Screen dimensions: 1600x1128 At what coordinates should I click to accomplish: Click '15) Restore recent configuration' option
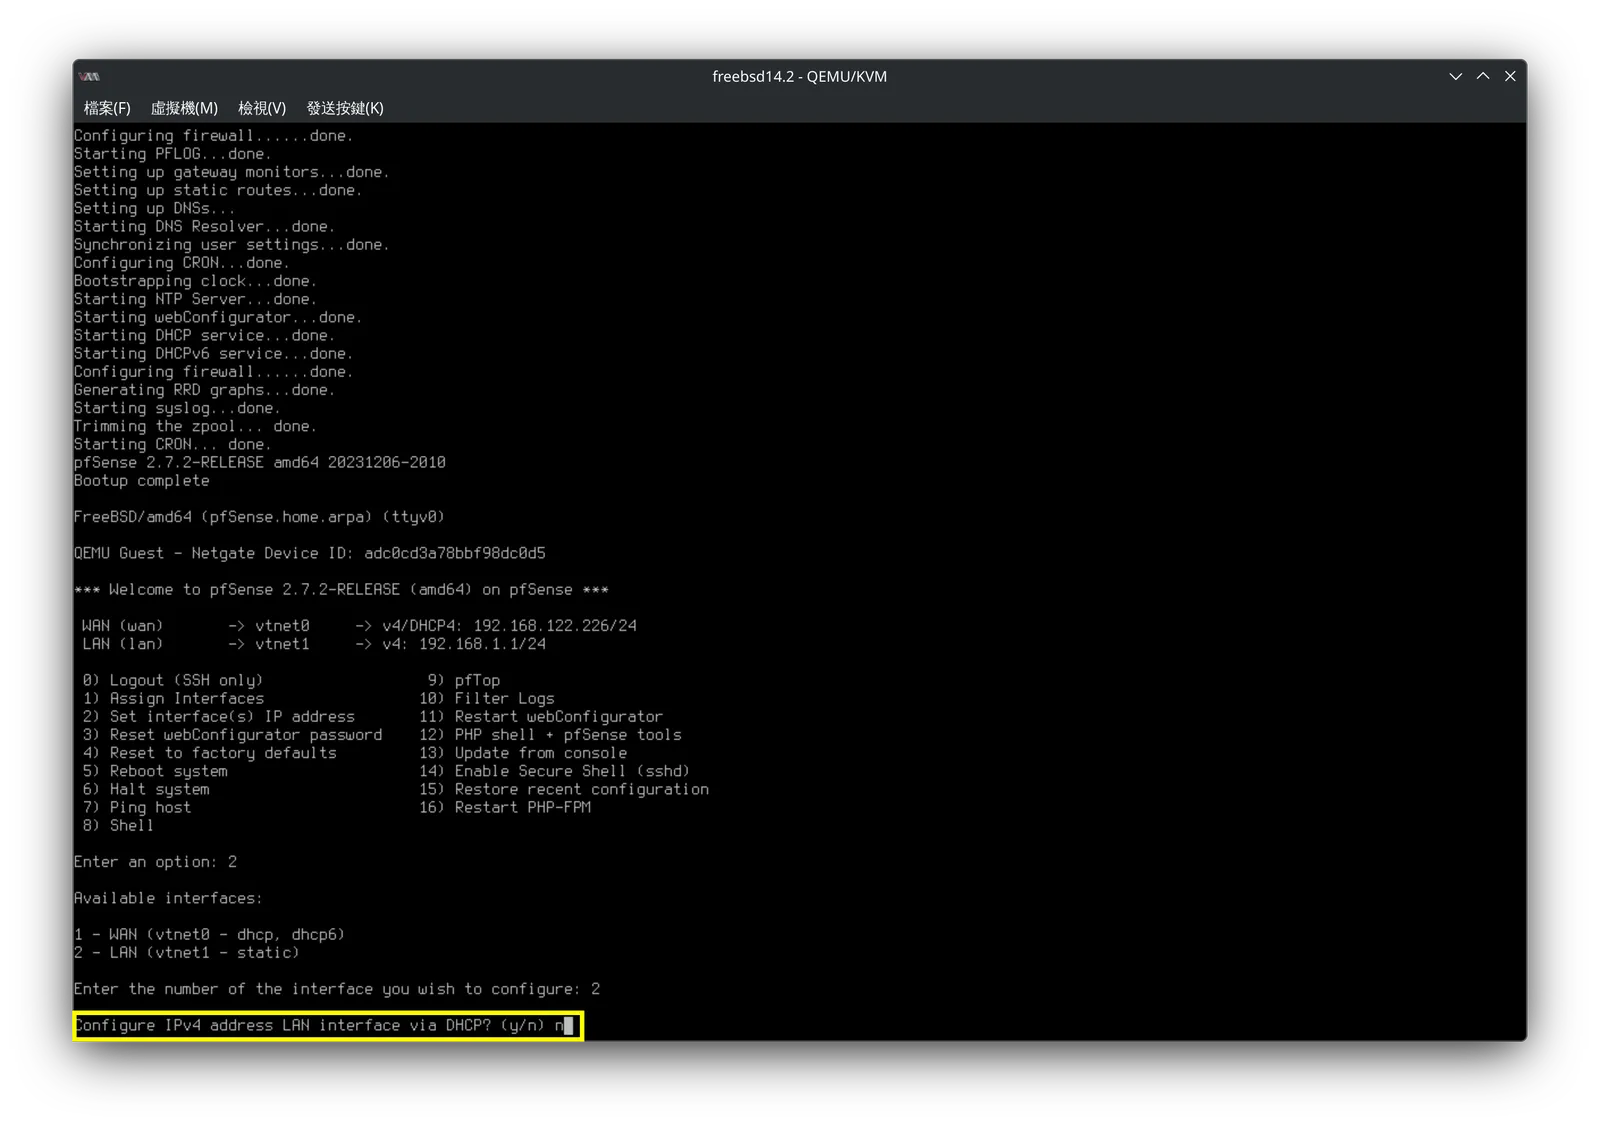click(564, 789)
